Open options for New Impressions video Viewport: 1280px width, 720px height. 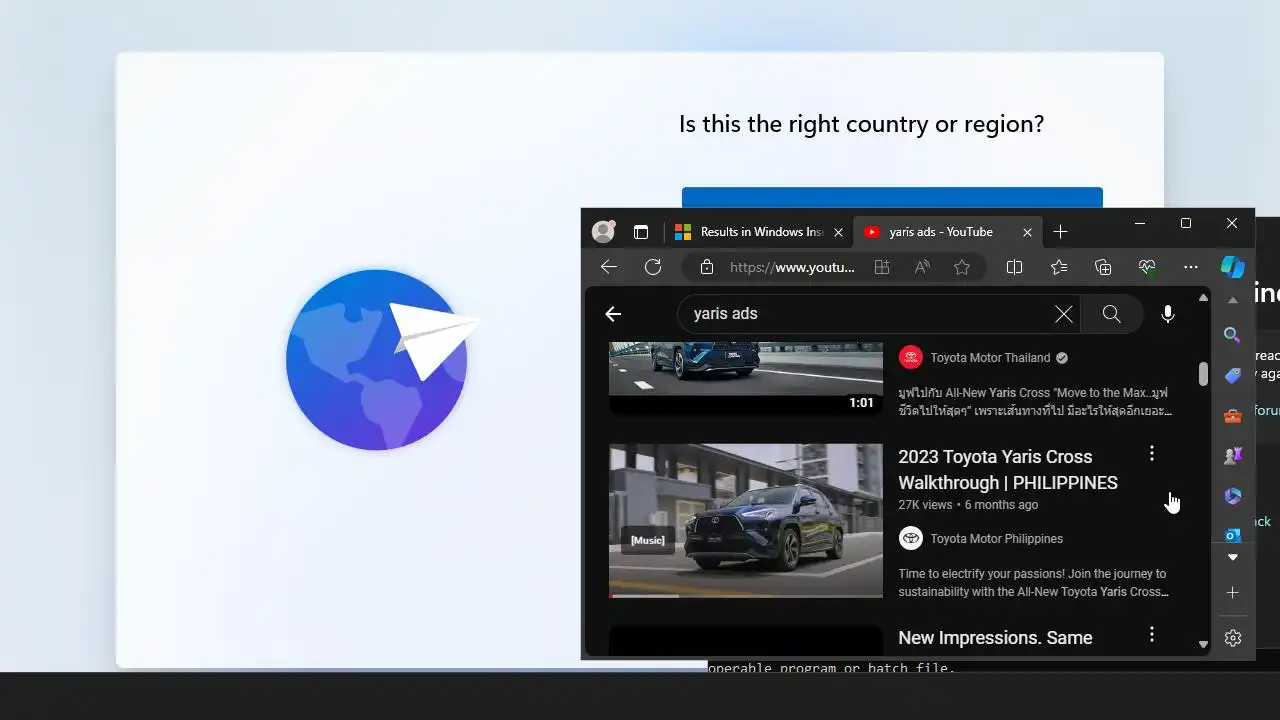click(1152, 634)
